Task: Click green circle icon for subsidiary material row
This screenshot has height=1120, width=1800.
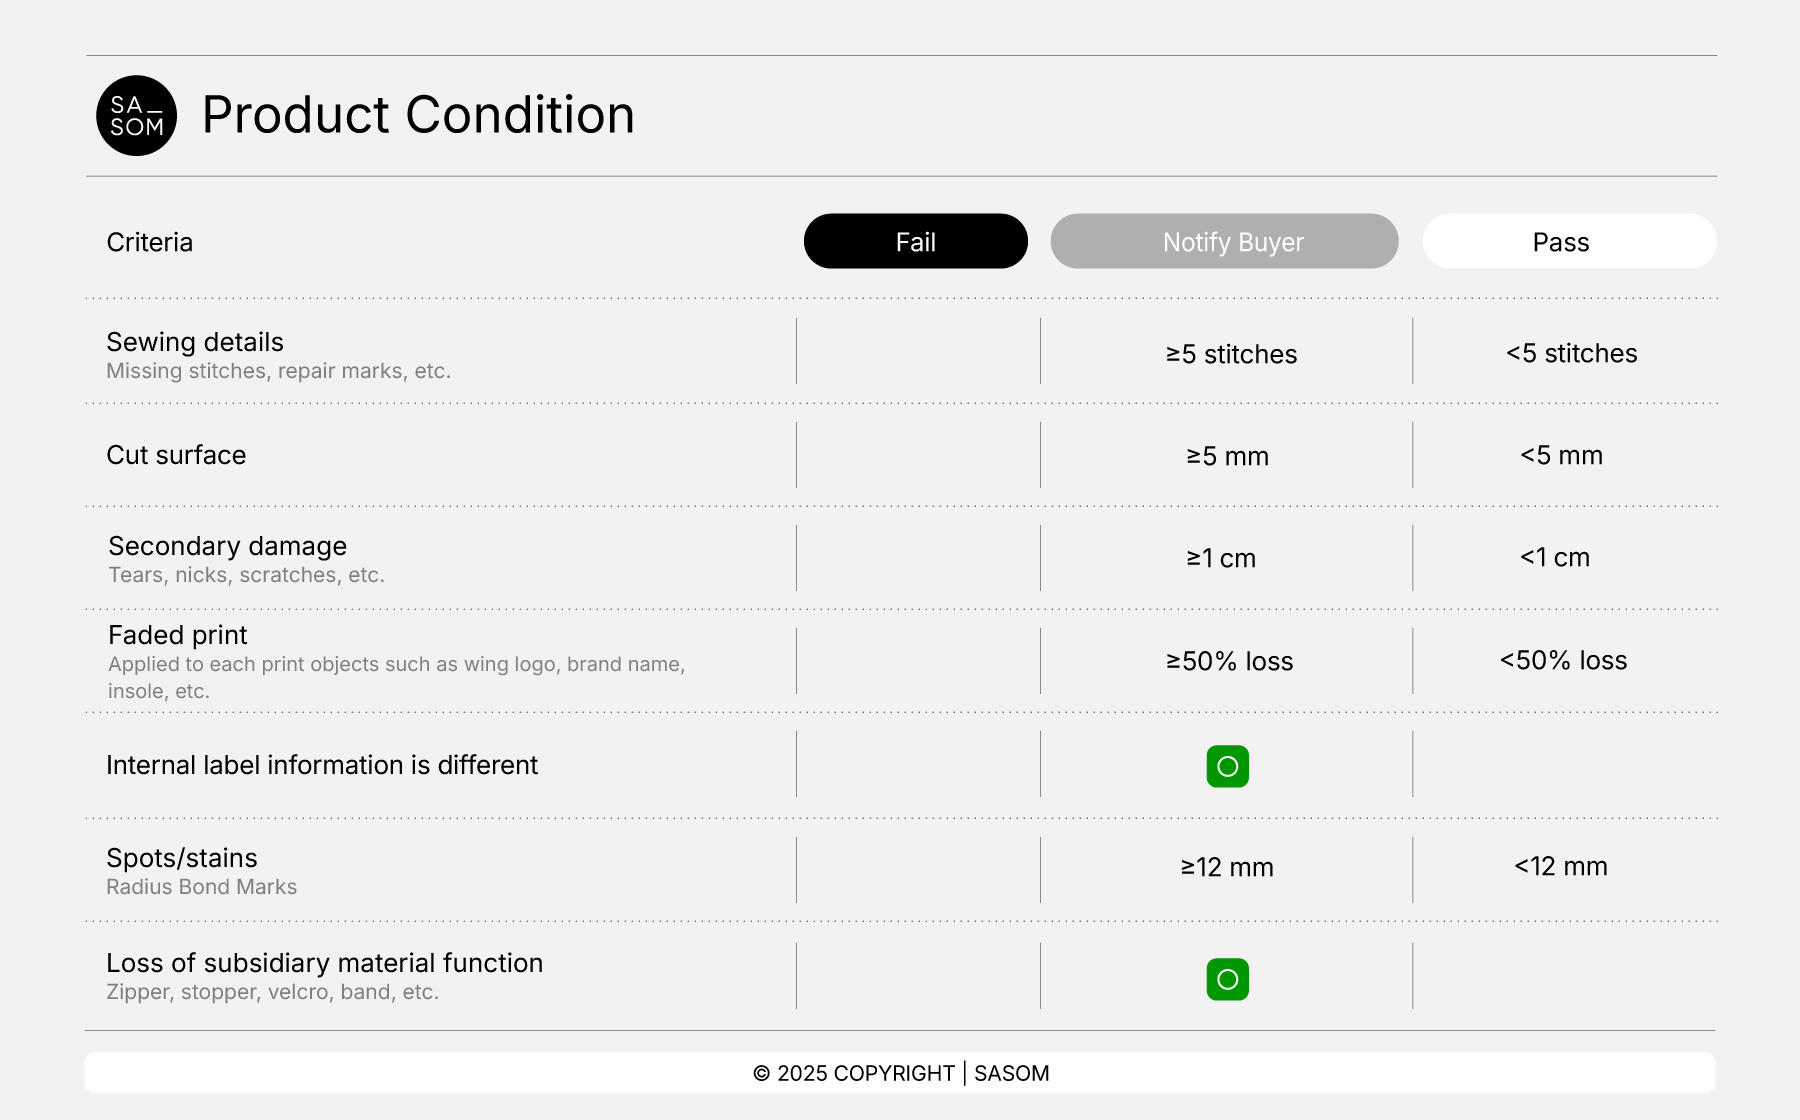Action: coord(1227,980)
